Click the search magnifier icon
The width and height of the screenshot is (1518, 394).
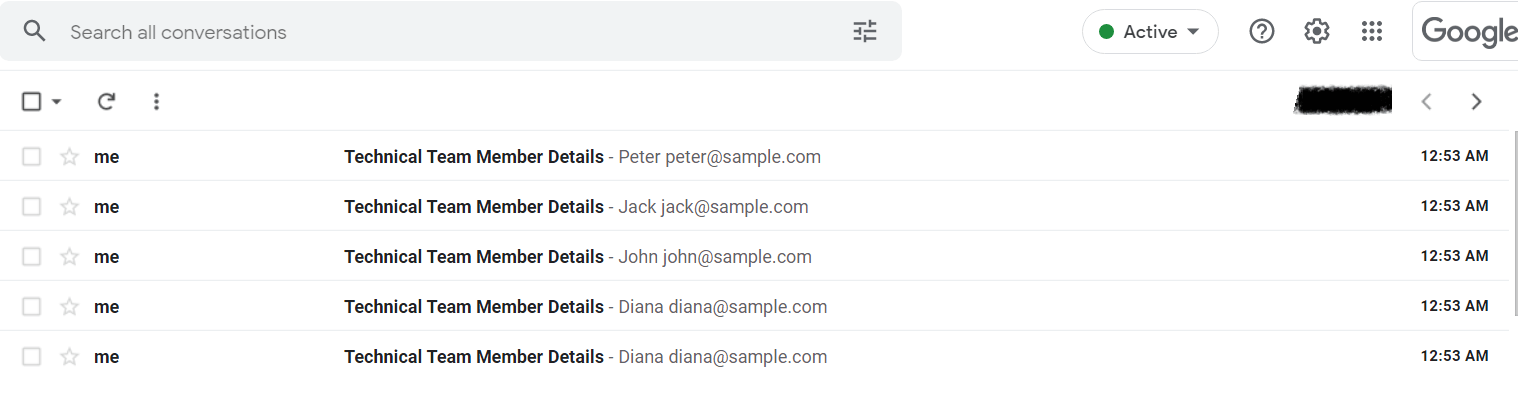tap(35, 31)
